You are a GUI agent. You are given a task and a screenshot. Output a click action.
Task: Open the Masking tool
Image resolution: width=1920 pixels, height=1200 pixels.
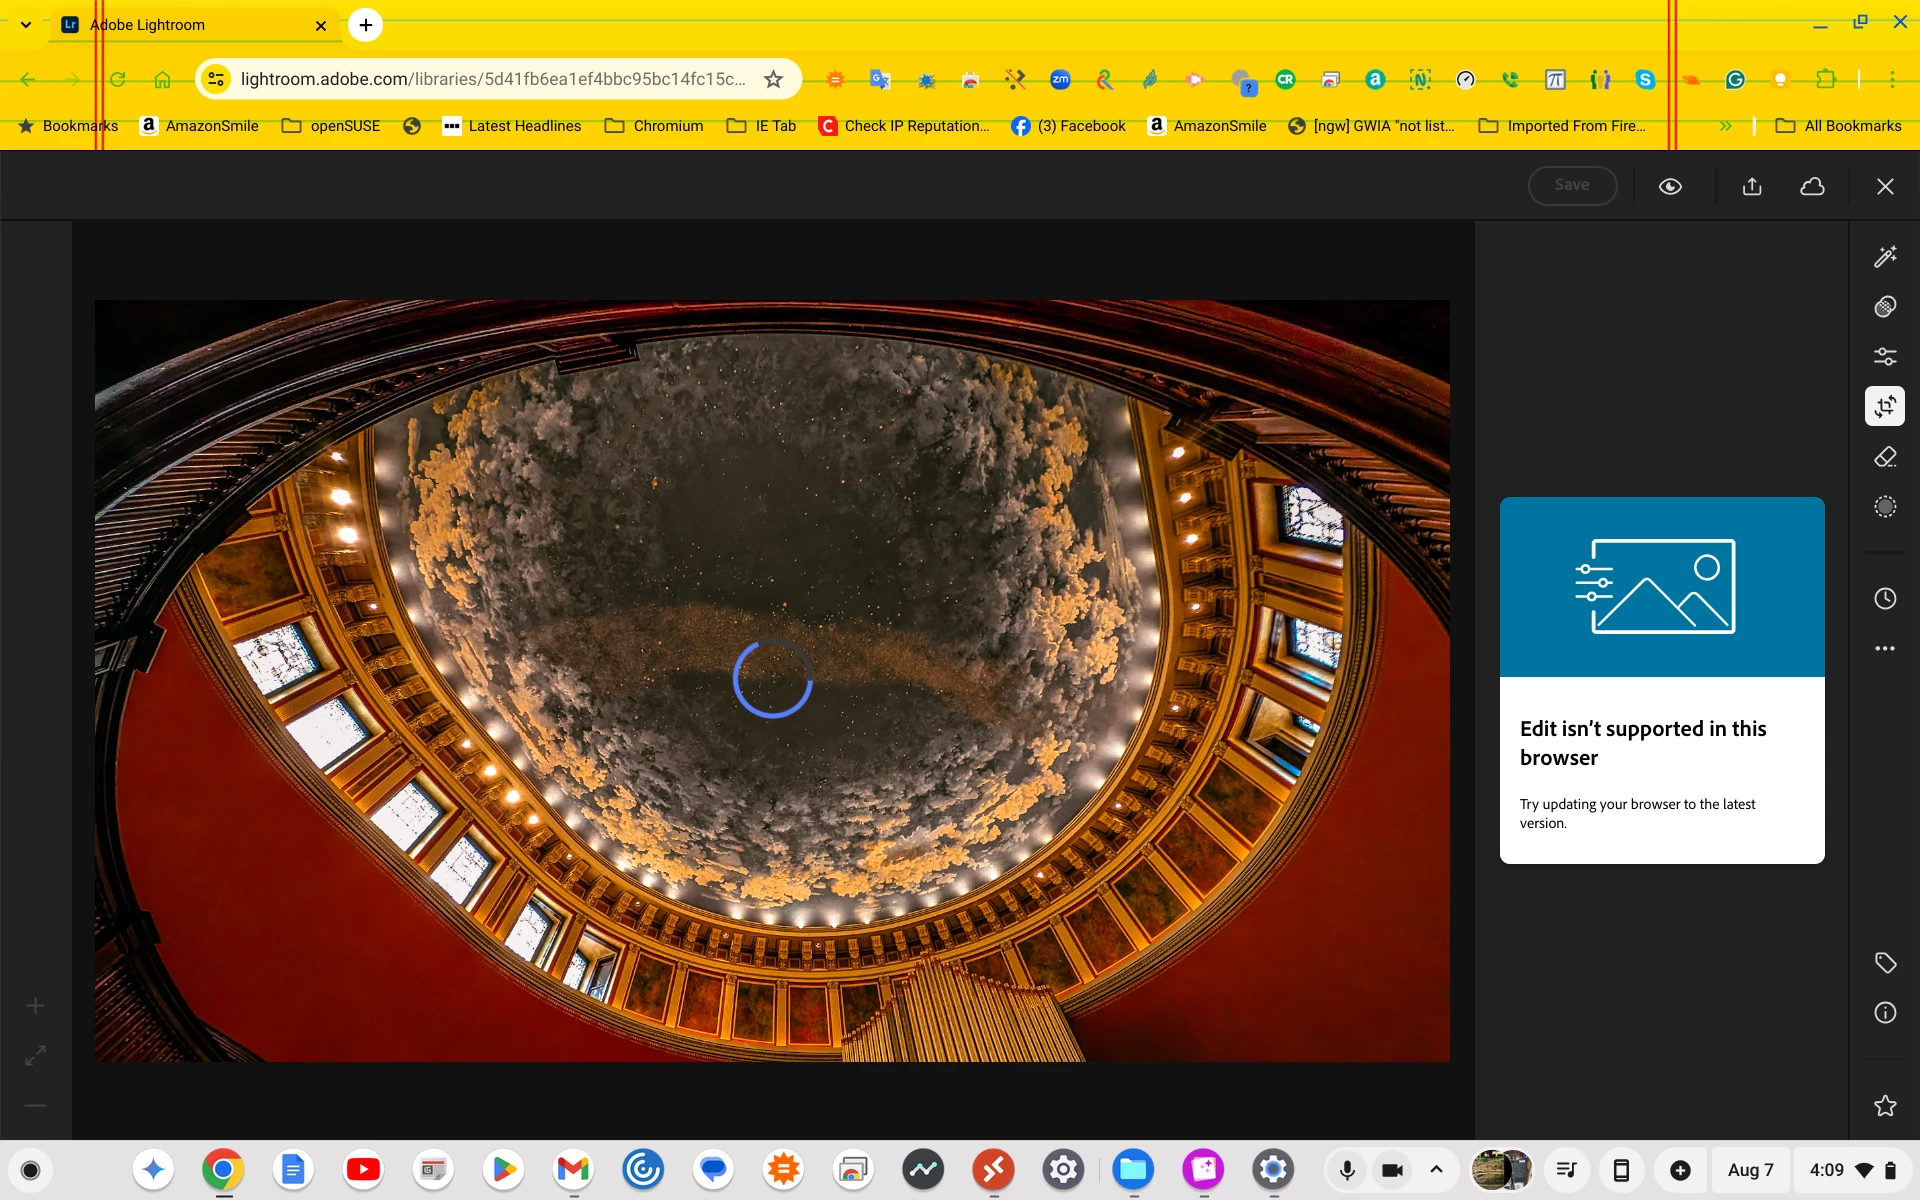click(1885, 507)
